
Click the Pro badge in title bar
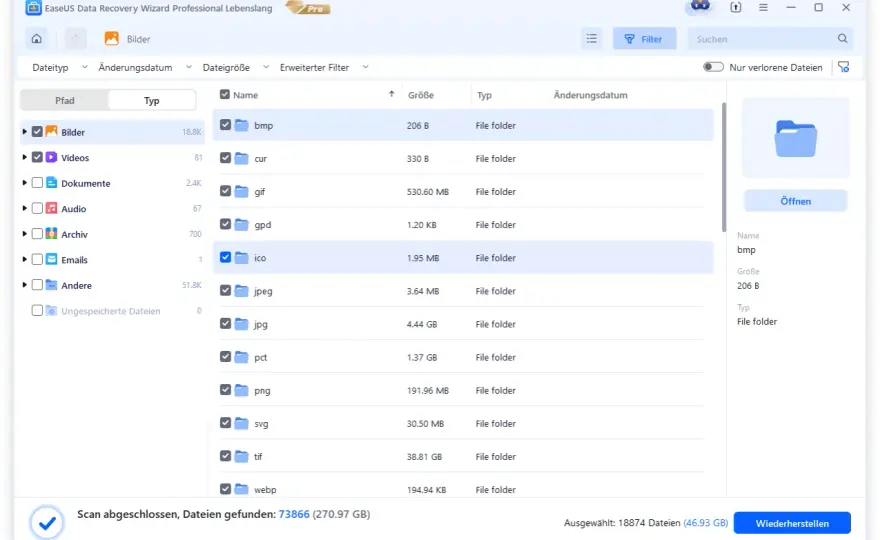(x=308, y=7)
